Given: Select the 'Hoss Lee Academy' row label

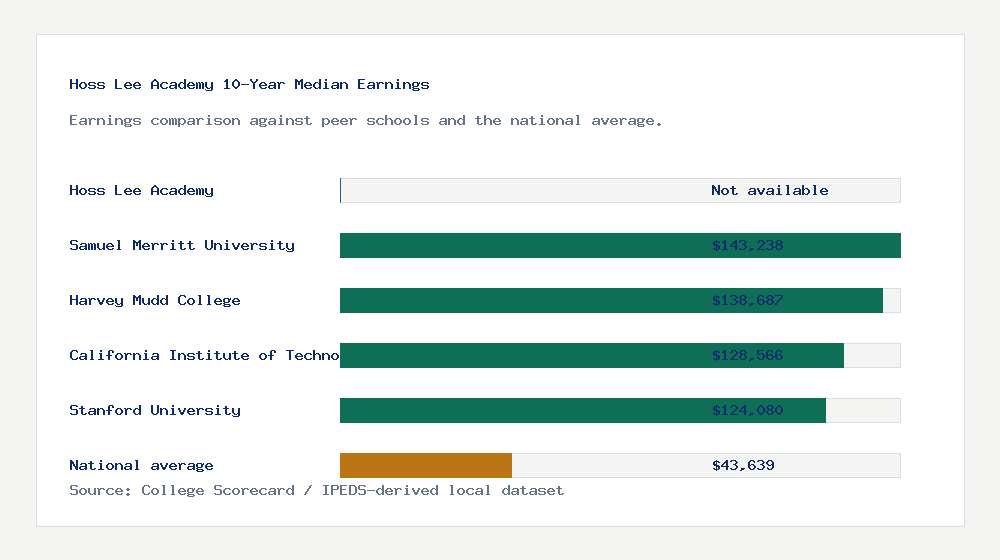Looking at the screenshot, I should click(142, 190).
